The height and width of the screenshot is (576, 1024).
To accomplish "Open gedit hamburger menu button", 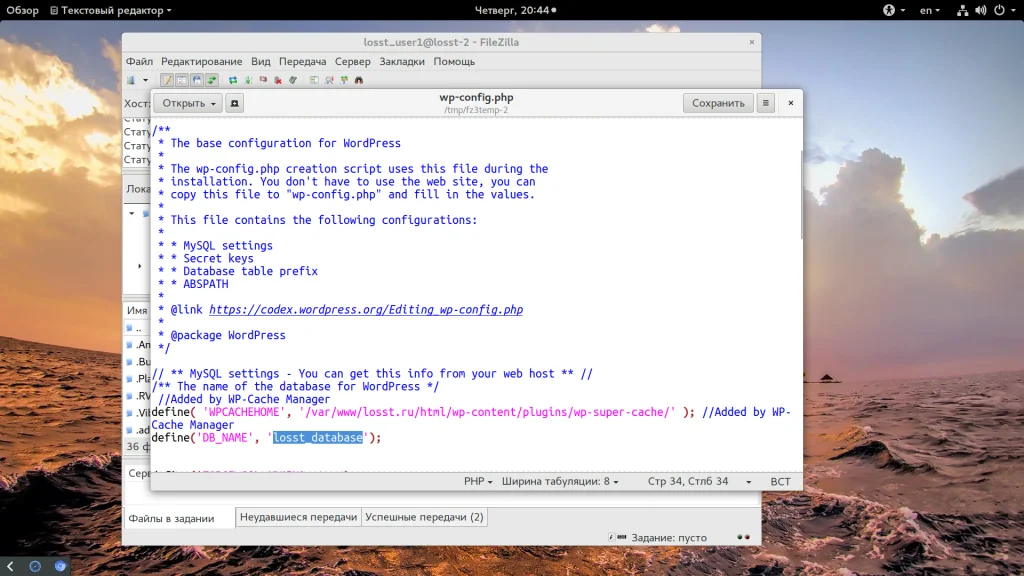I will [x=765, y=103].
